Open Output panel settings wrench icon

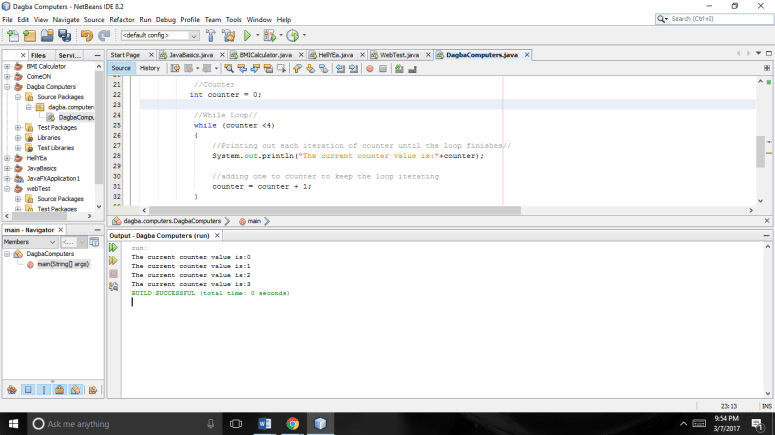click(113, 286)
